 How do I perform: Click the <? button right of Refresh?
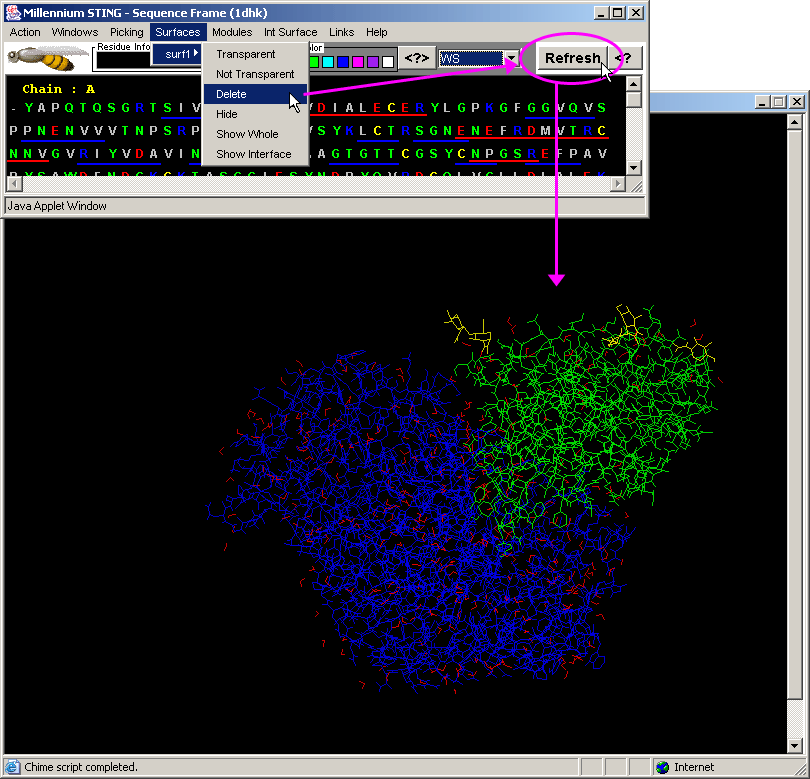click(x=624, y=58)
